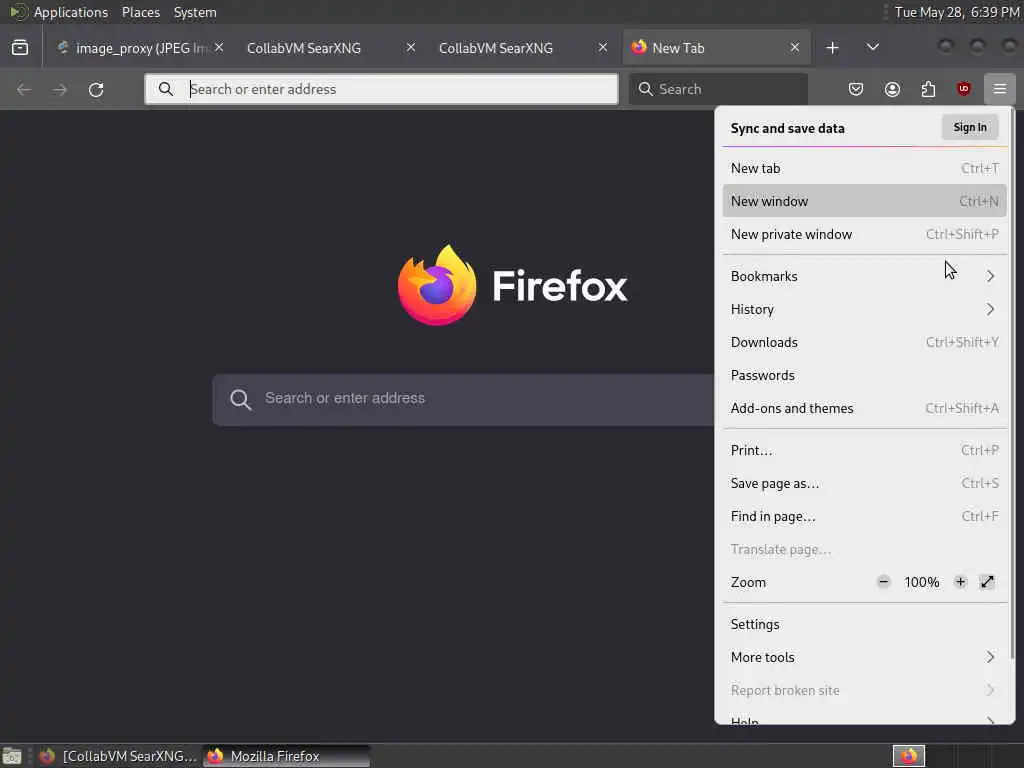Image resolution: width=1024 pixels, height=768 pixels.
Task: Open the Places menu in top panel
Action: point(140,12)
